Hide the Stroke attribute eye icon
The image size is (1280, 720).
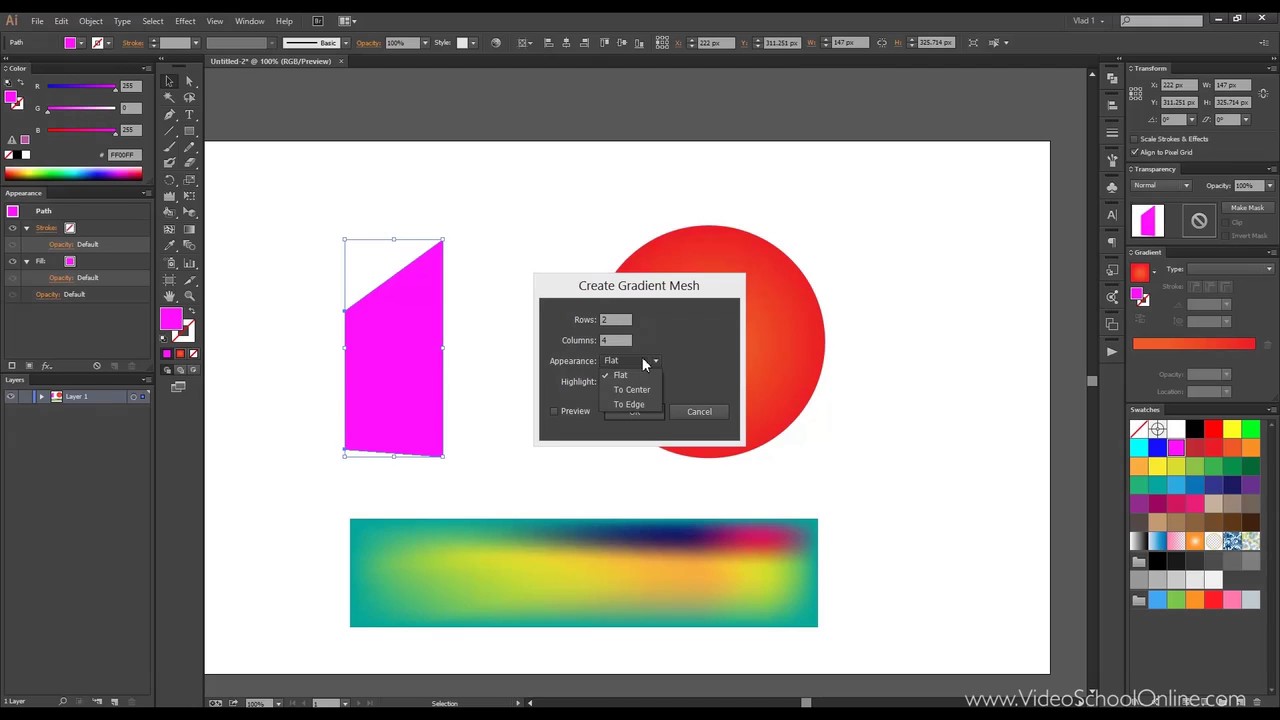tap(13, 228)
